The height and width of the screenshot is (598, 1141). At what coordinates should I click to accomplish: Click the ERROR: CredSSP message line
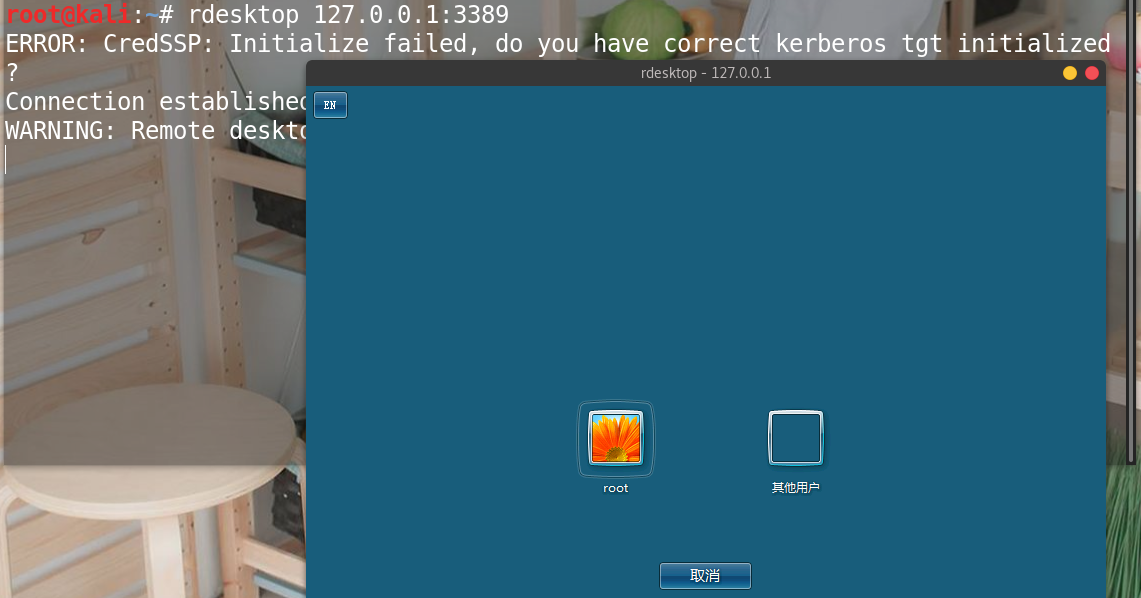click(558, 44)
